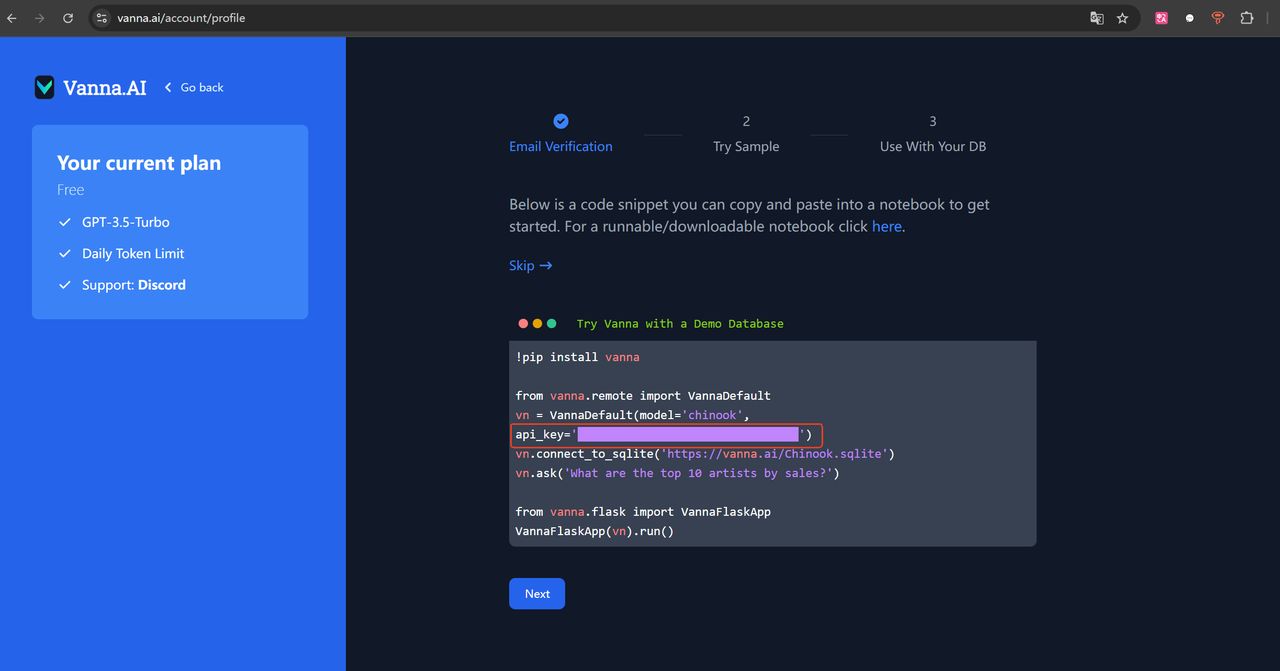Skip this step via Skip link
This screenshot has width=1280, height=671.
[530, 265]
